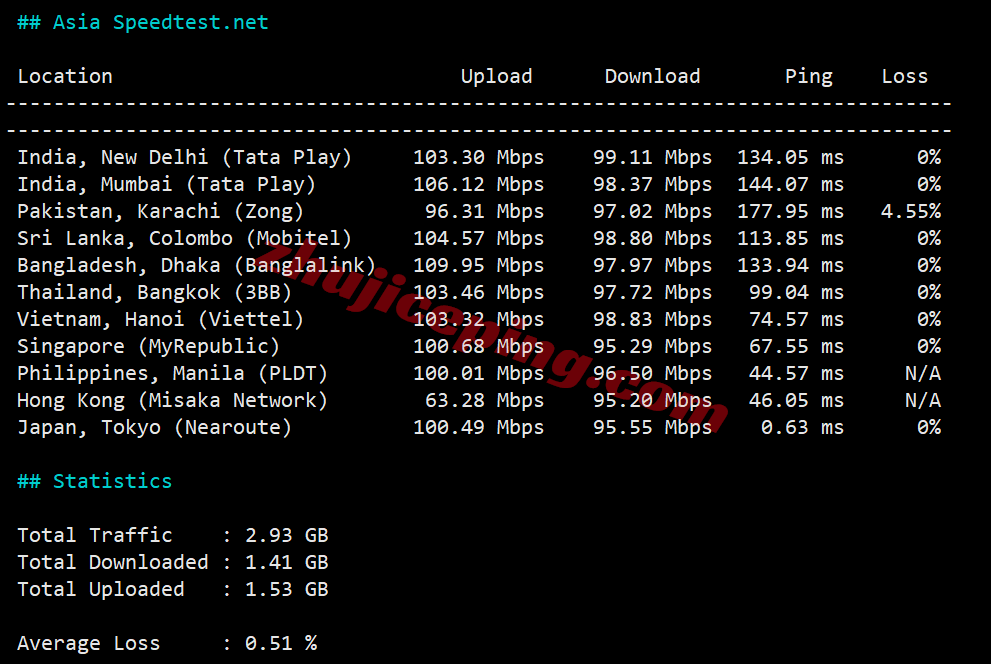Select the "Total Traffic : 2.93 GB" line

[x=172, y=535]
